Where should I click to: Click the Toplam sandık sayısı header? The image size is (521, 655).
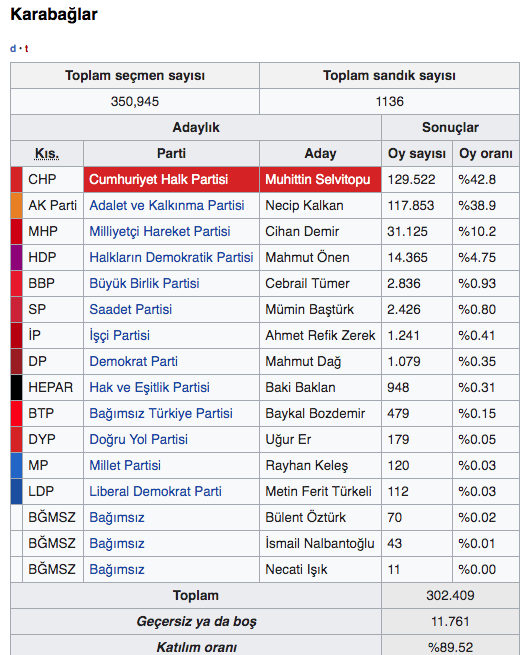pyautogui.click(x=389, y=76)
